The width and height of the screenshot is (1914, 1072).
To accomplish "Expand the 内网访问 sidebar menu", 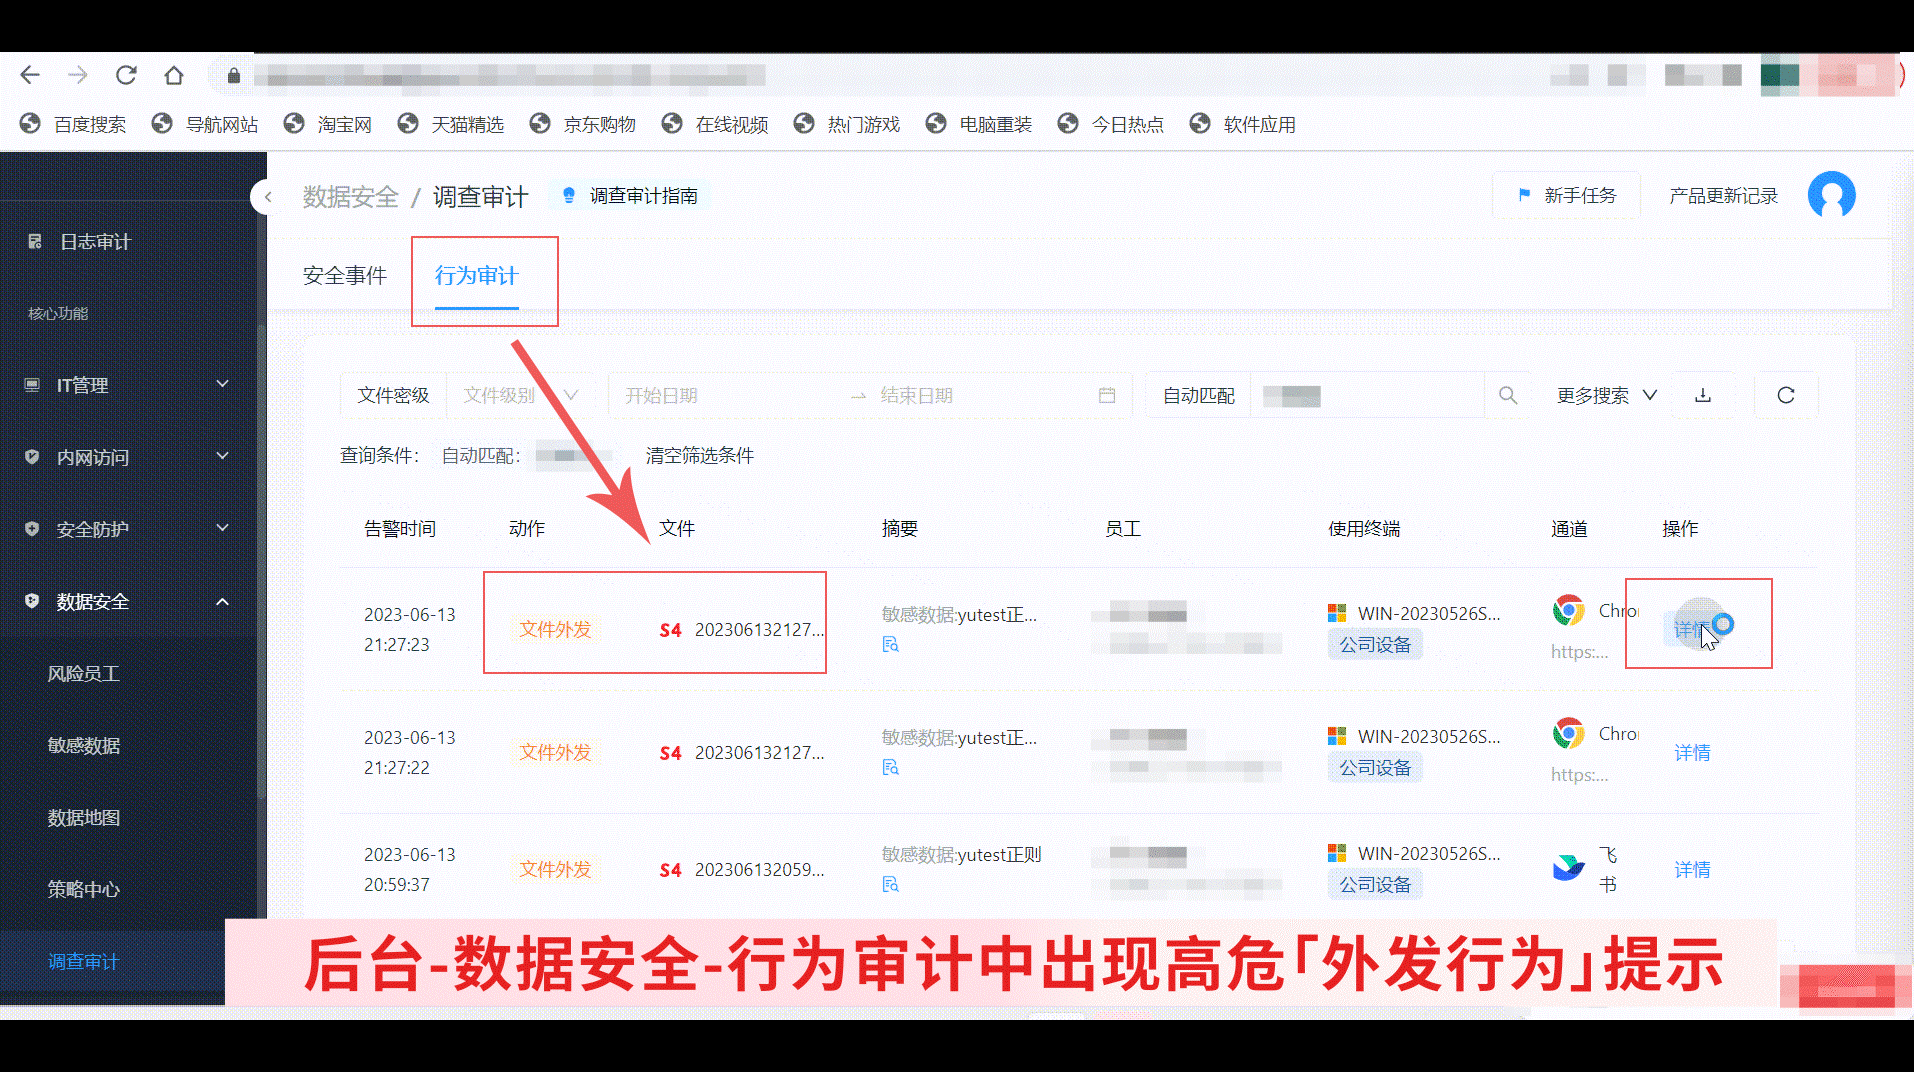I will click(128, 457).
